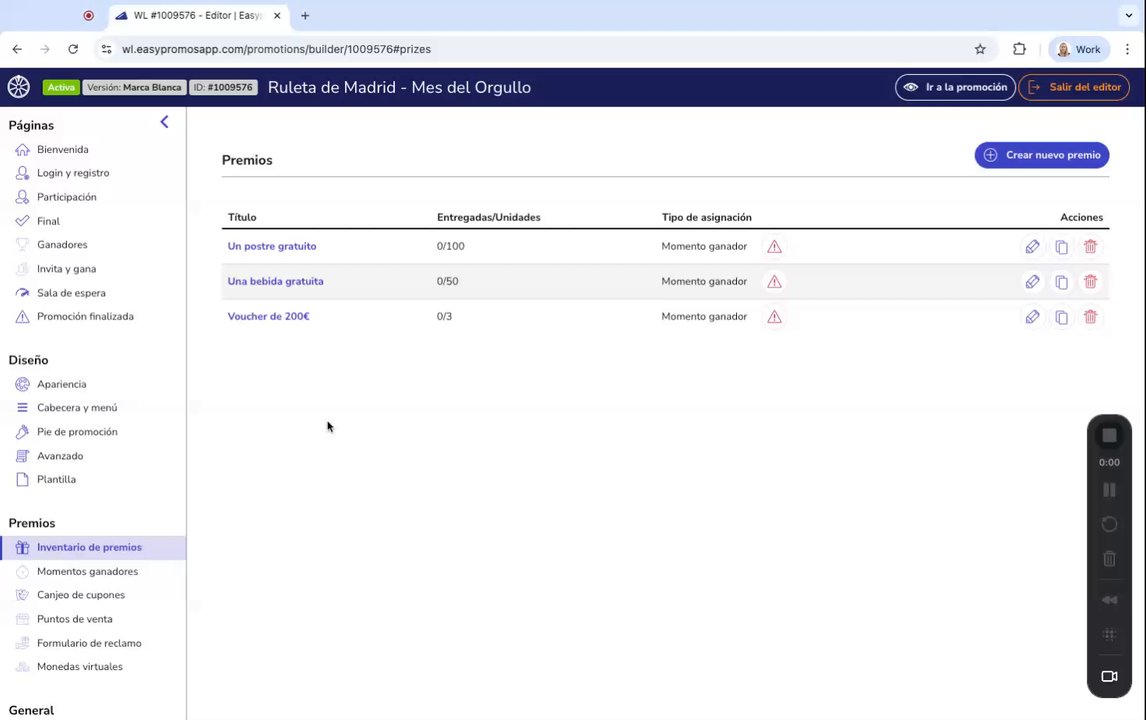Pause the screen recording
The width and height of the screenshot is (1146, 720).
click(x=1109, y=490)
